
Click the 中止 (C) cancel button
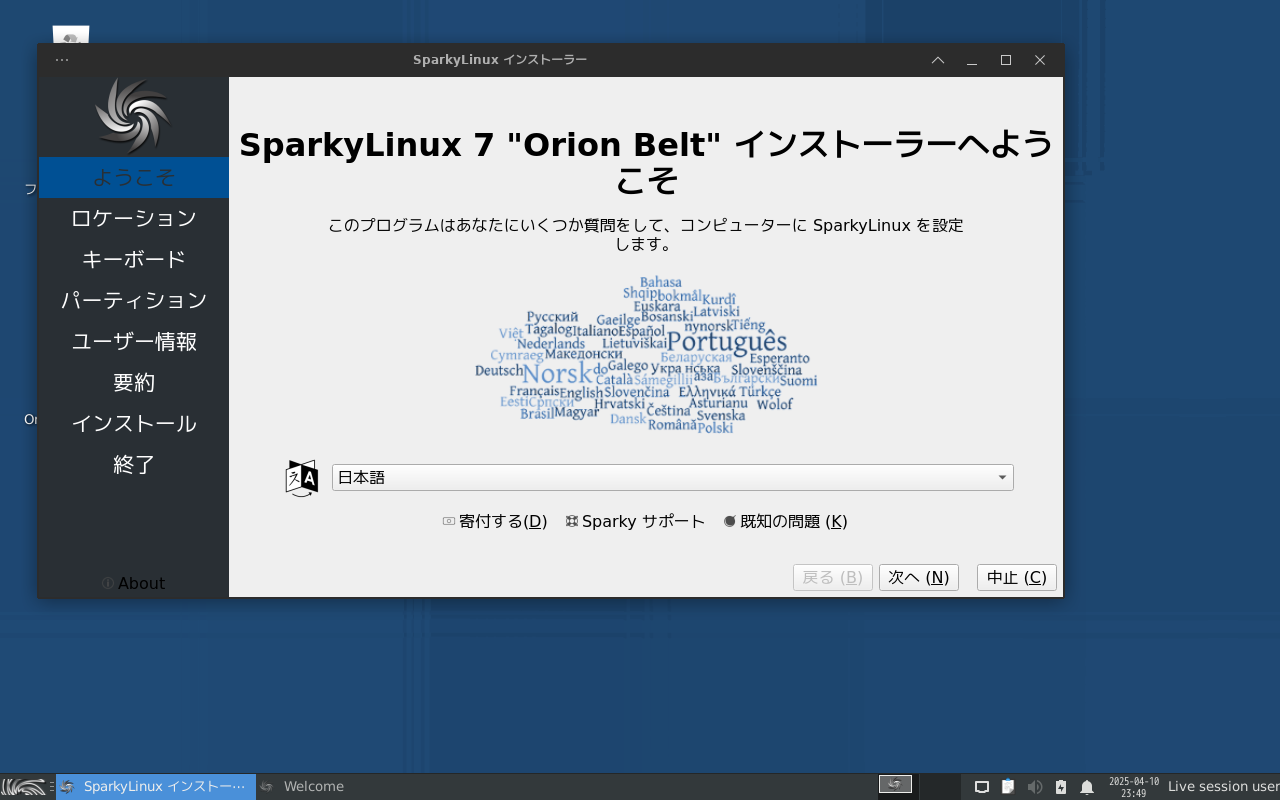pyautogui.click(x=1017, y=578)
